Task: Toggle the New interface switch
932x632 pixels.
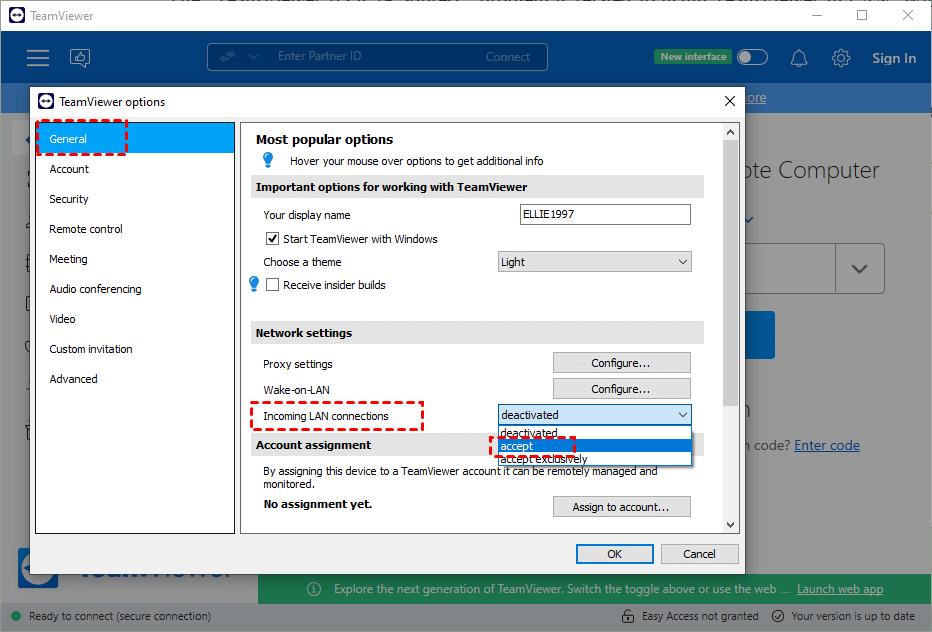Action: coord(752,57)
